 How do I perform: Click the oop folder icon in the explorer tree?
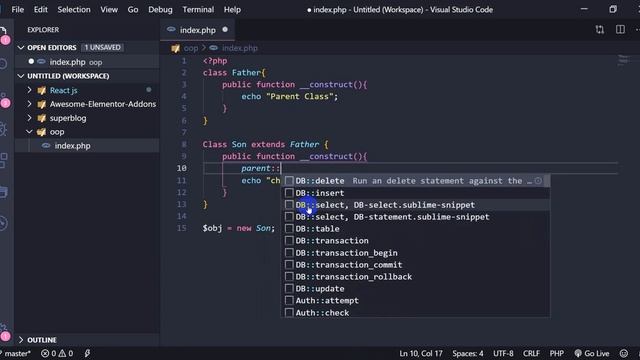coord(41,132)
